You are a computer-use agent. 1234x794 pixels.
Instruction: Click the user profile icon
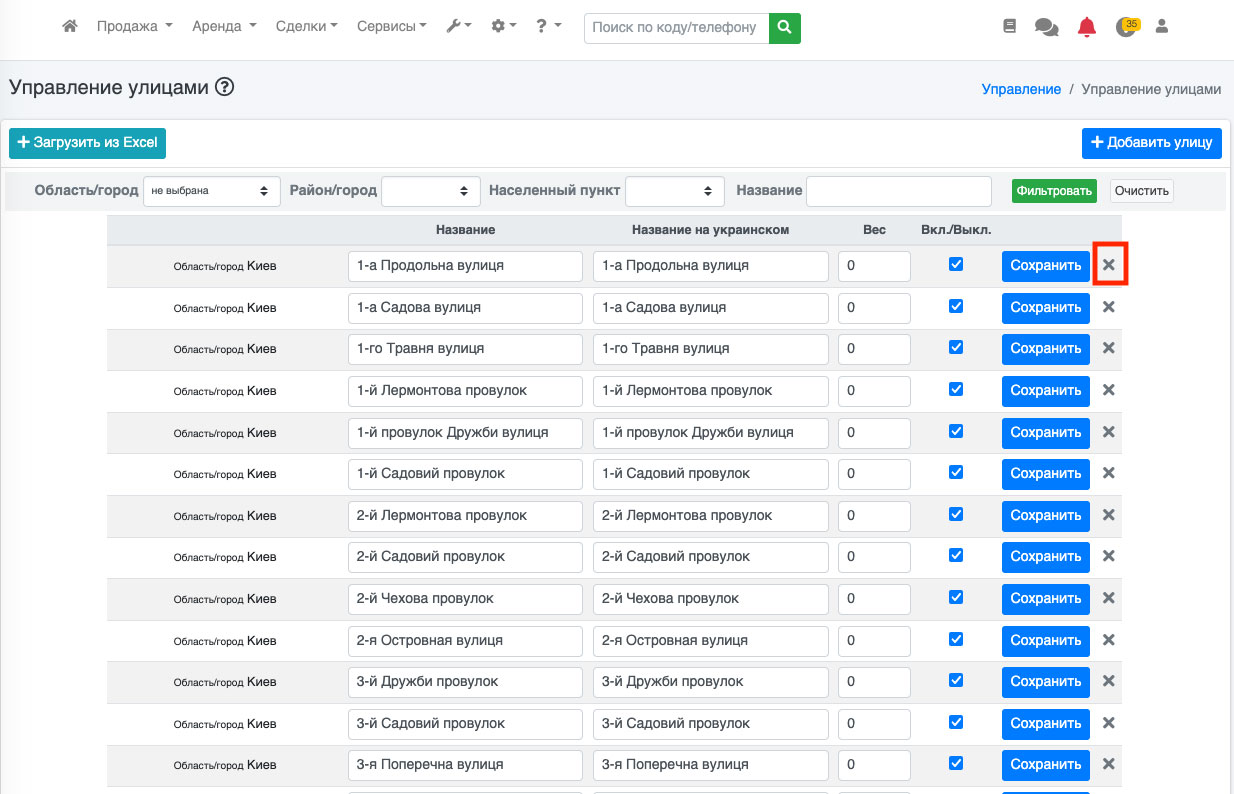(x=1162, y=27)
